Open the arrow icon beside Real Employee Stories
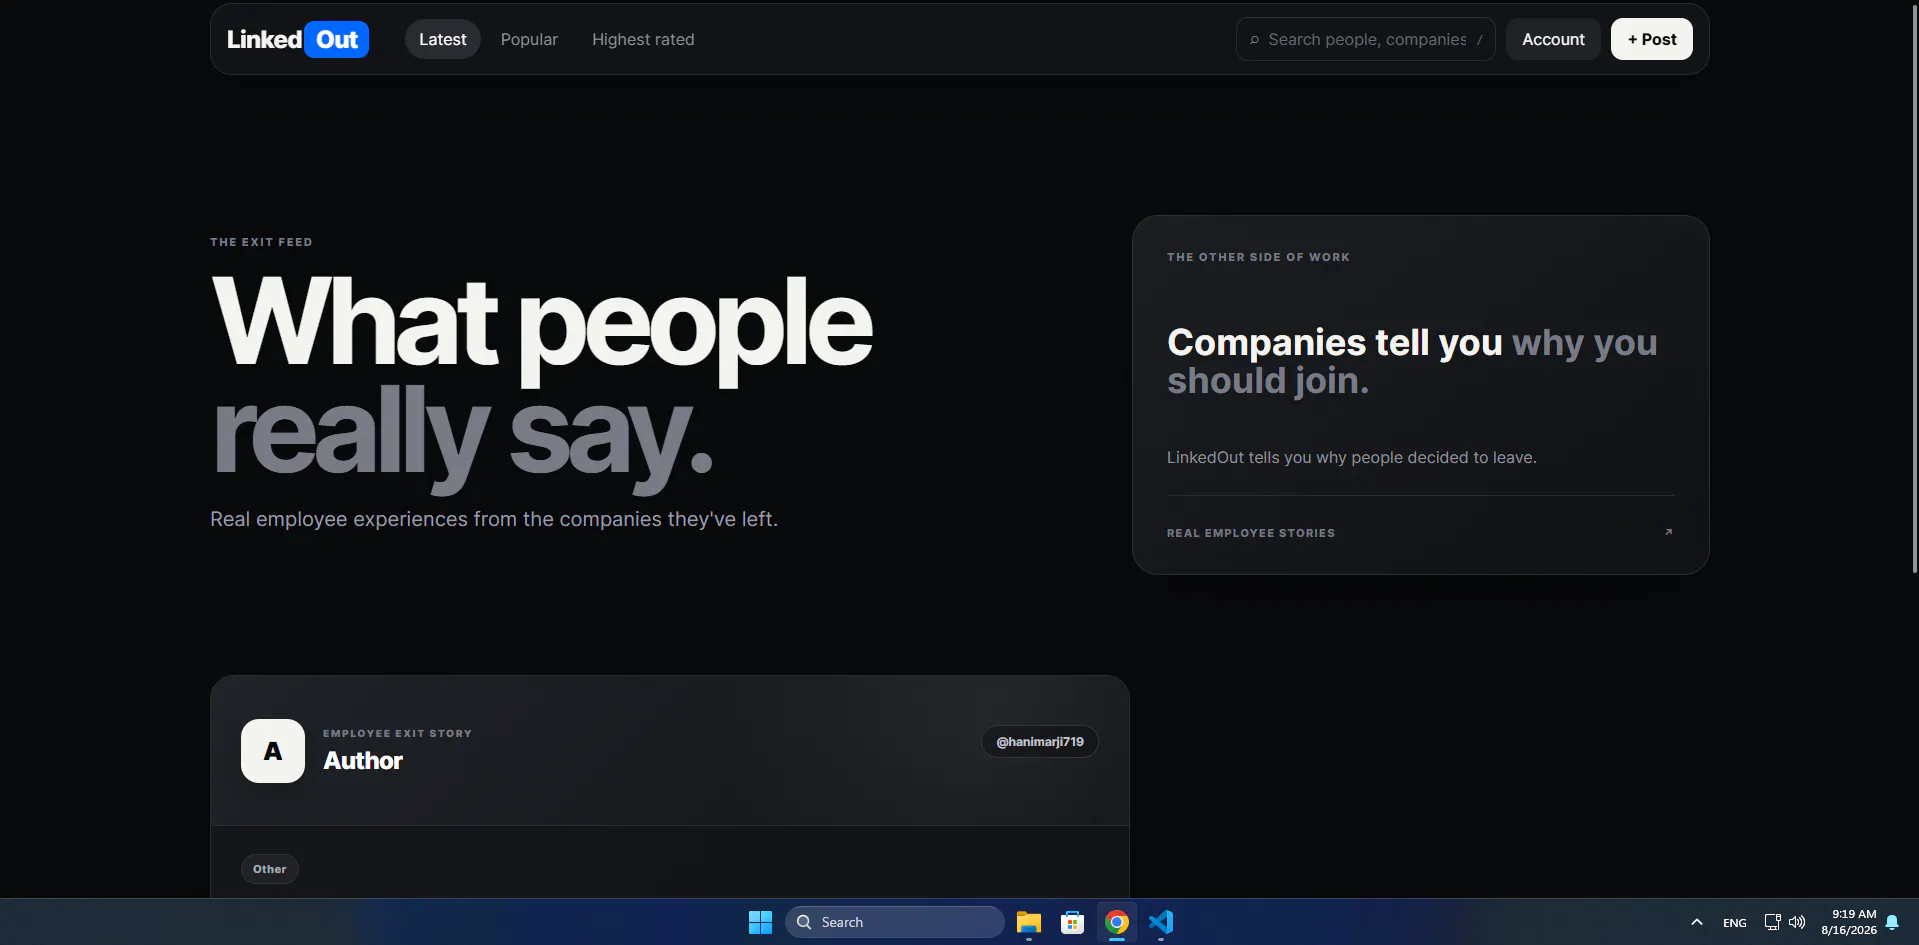 click(1668, 532)
